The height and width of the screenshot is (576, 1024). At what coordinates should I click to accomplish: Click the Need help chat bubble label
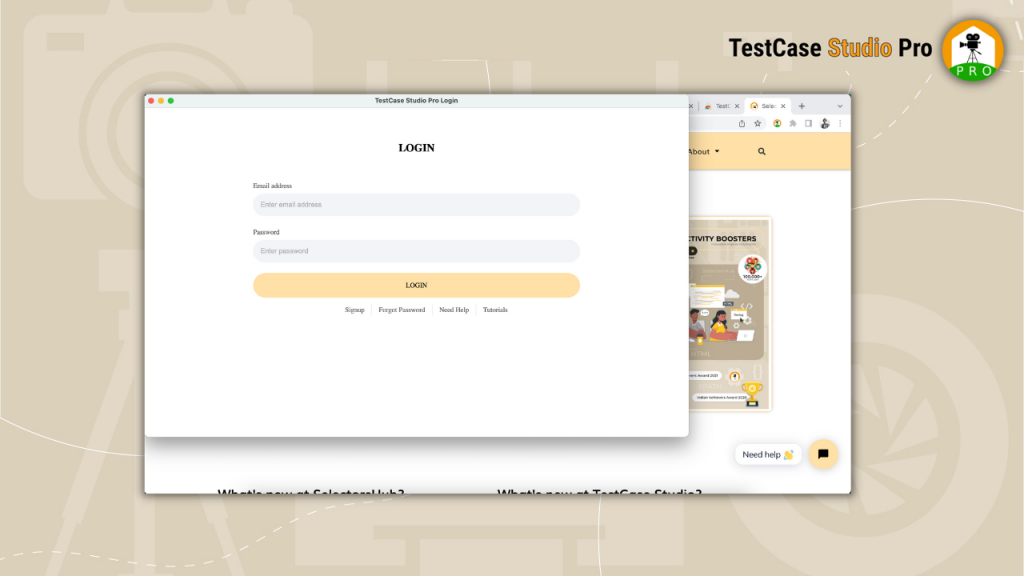click(x=768, y=455)
